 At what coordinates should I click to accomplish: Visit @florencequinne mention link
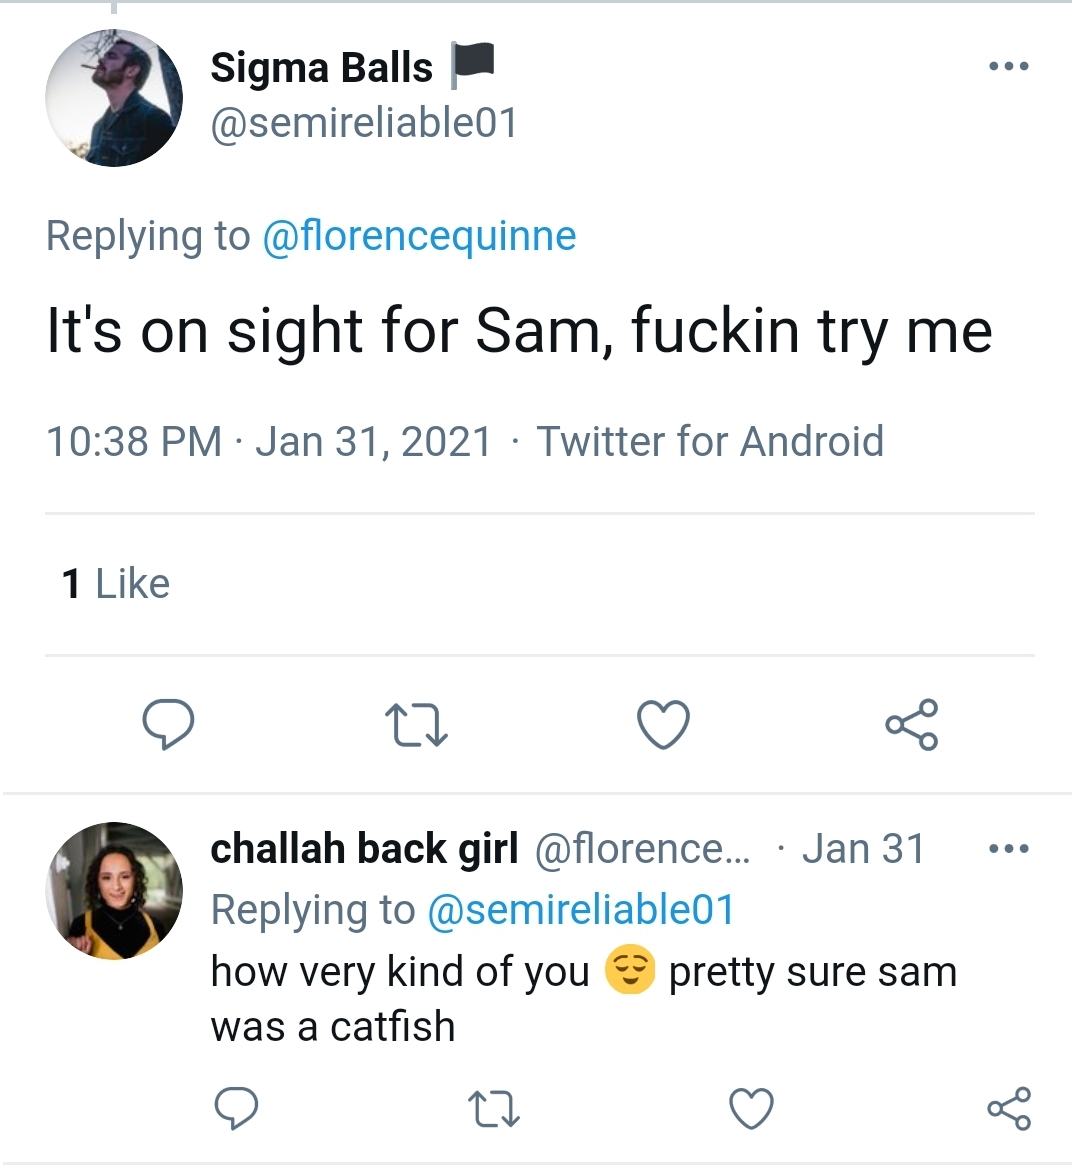[419, 237]
